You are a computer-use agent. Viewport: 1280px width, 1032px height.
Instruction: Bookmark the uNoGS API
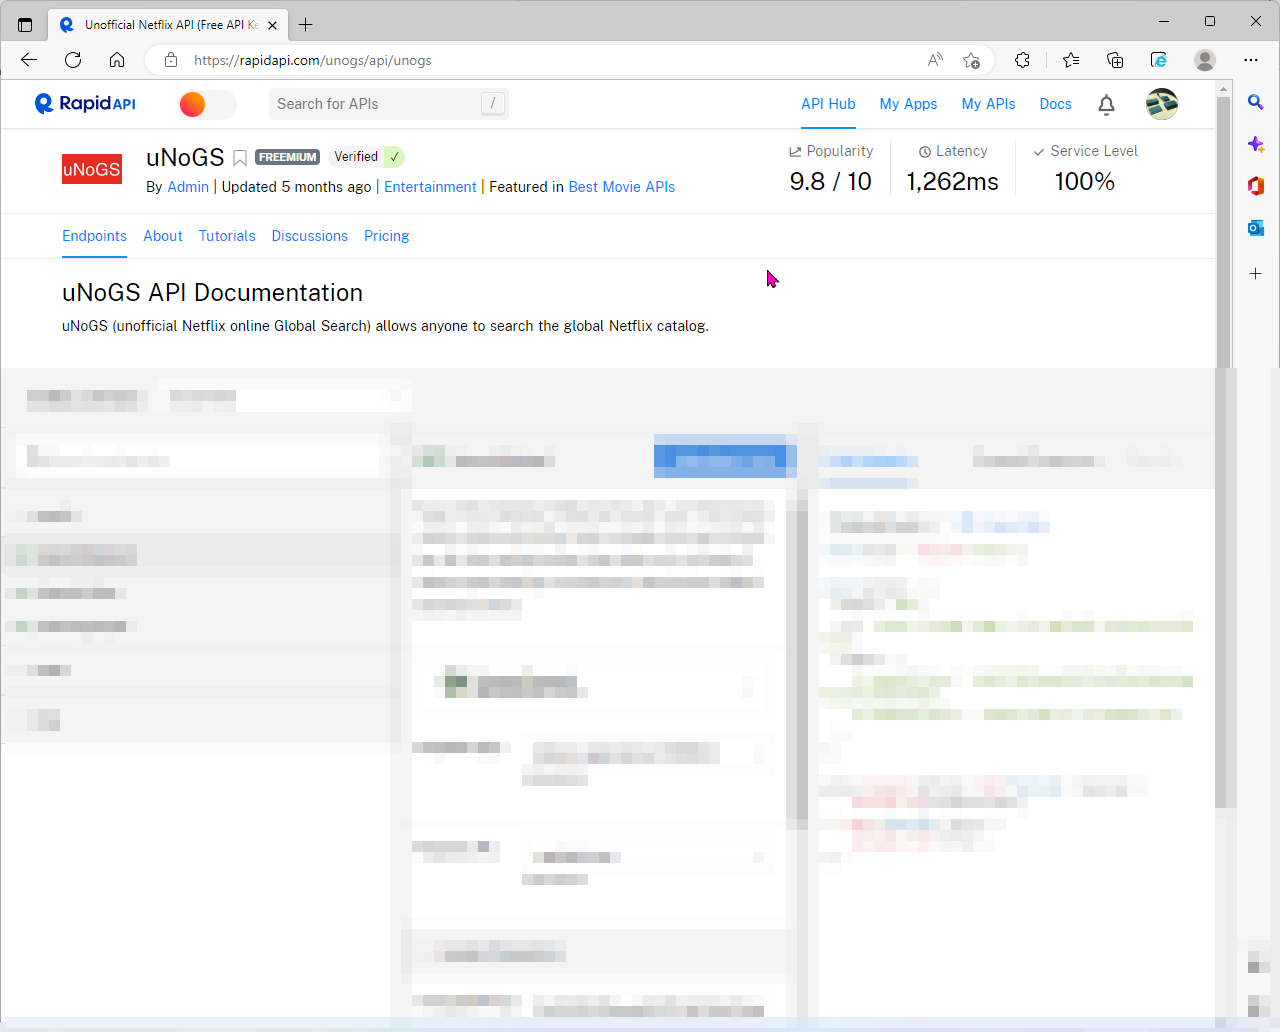click(240, 158)
